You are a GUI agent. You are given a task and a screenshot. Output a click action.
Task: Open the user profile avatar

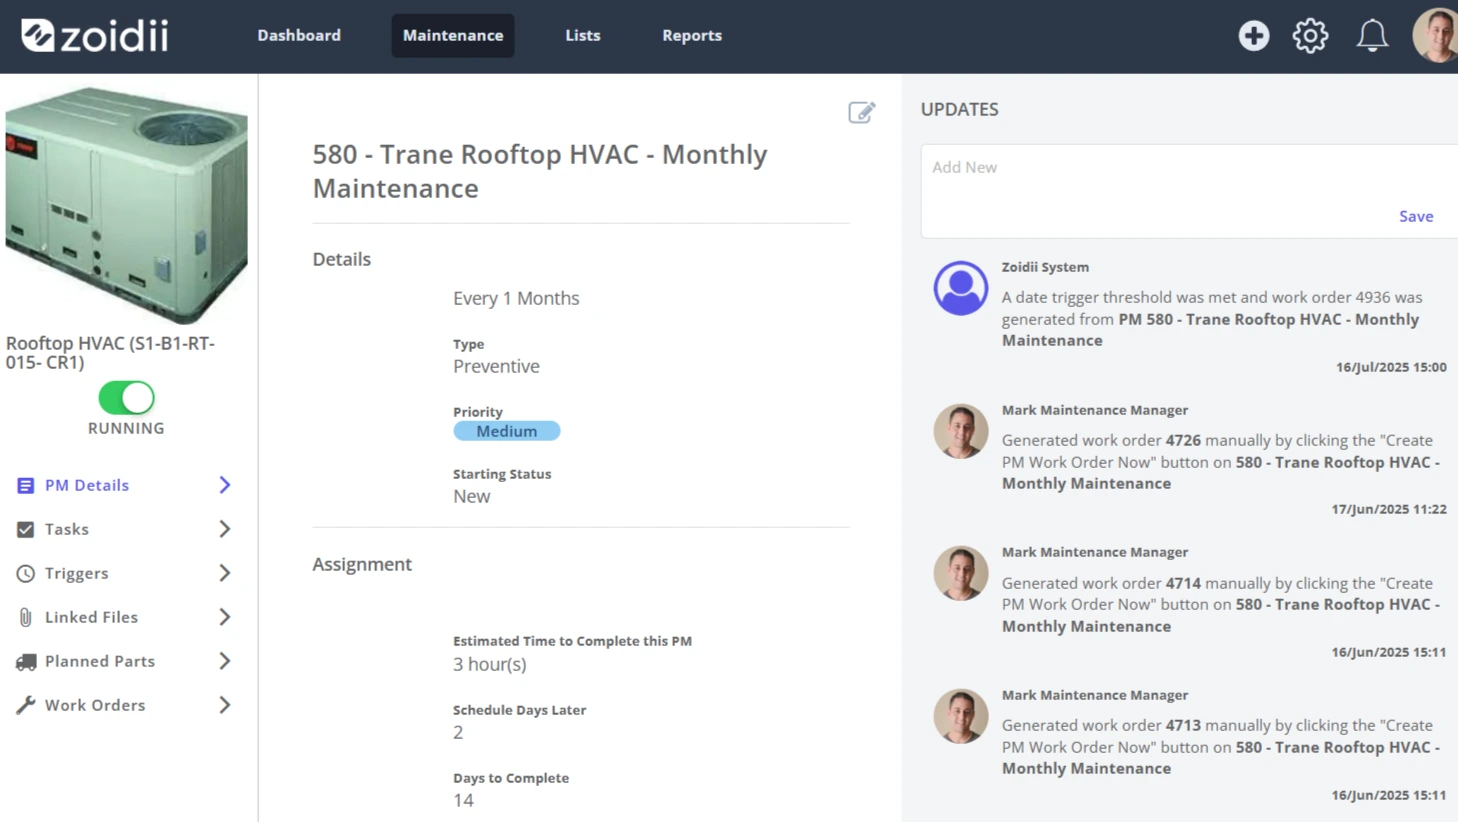(1435, 36)
